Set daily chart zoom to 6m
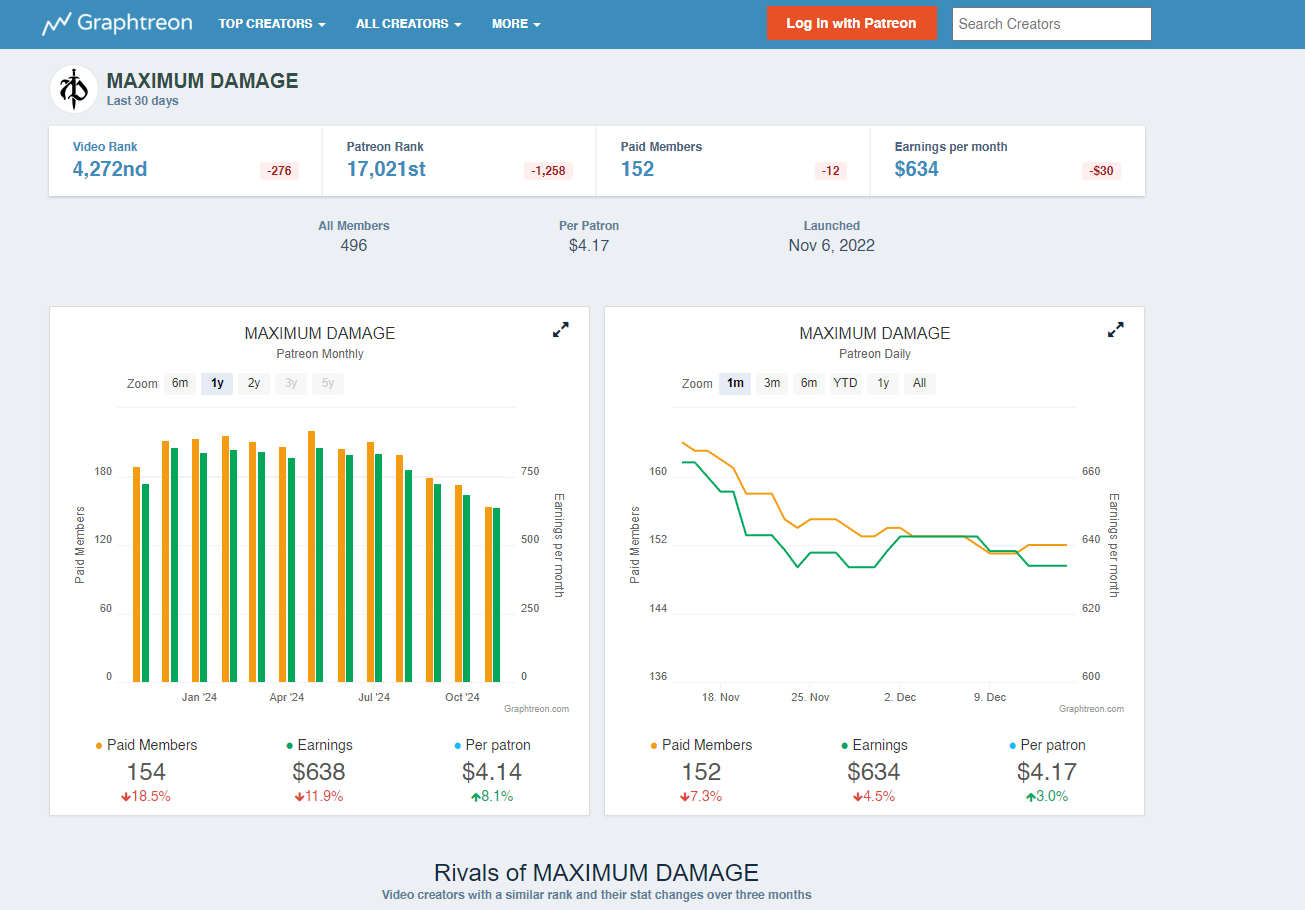 tap(809, 383)
